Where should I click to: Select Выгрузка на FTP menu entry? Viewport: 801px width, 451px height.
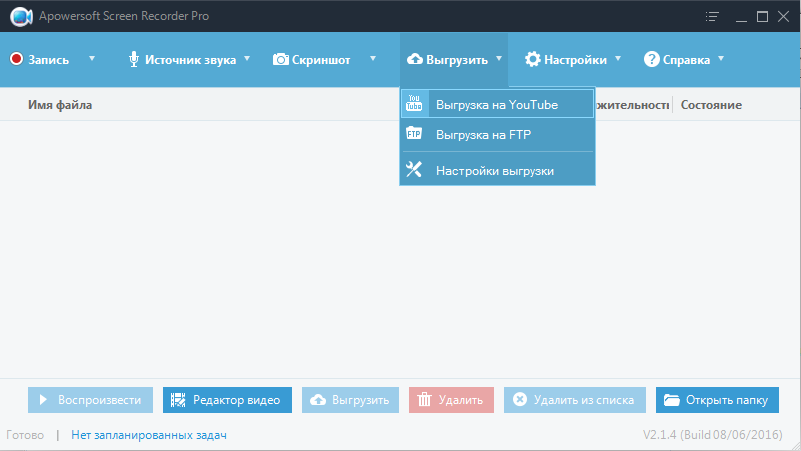(498, 134)
